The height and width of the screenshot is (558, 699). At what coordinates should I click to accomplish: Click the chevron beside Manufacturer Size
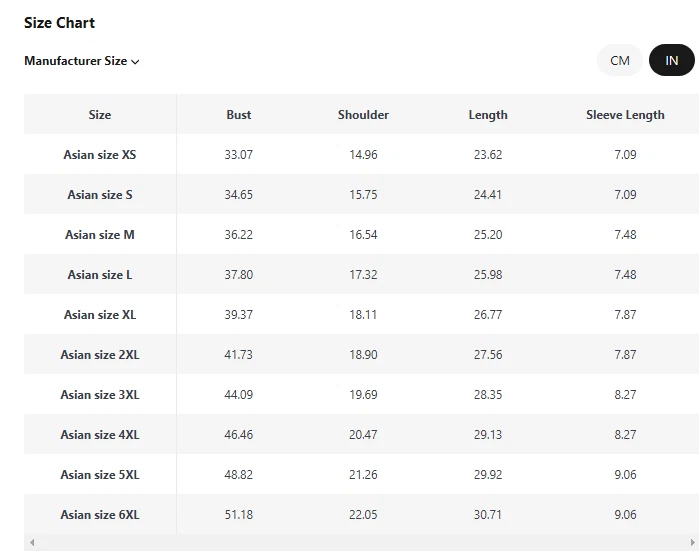tap(135, 62)
